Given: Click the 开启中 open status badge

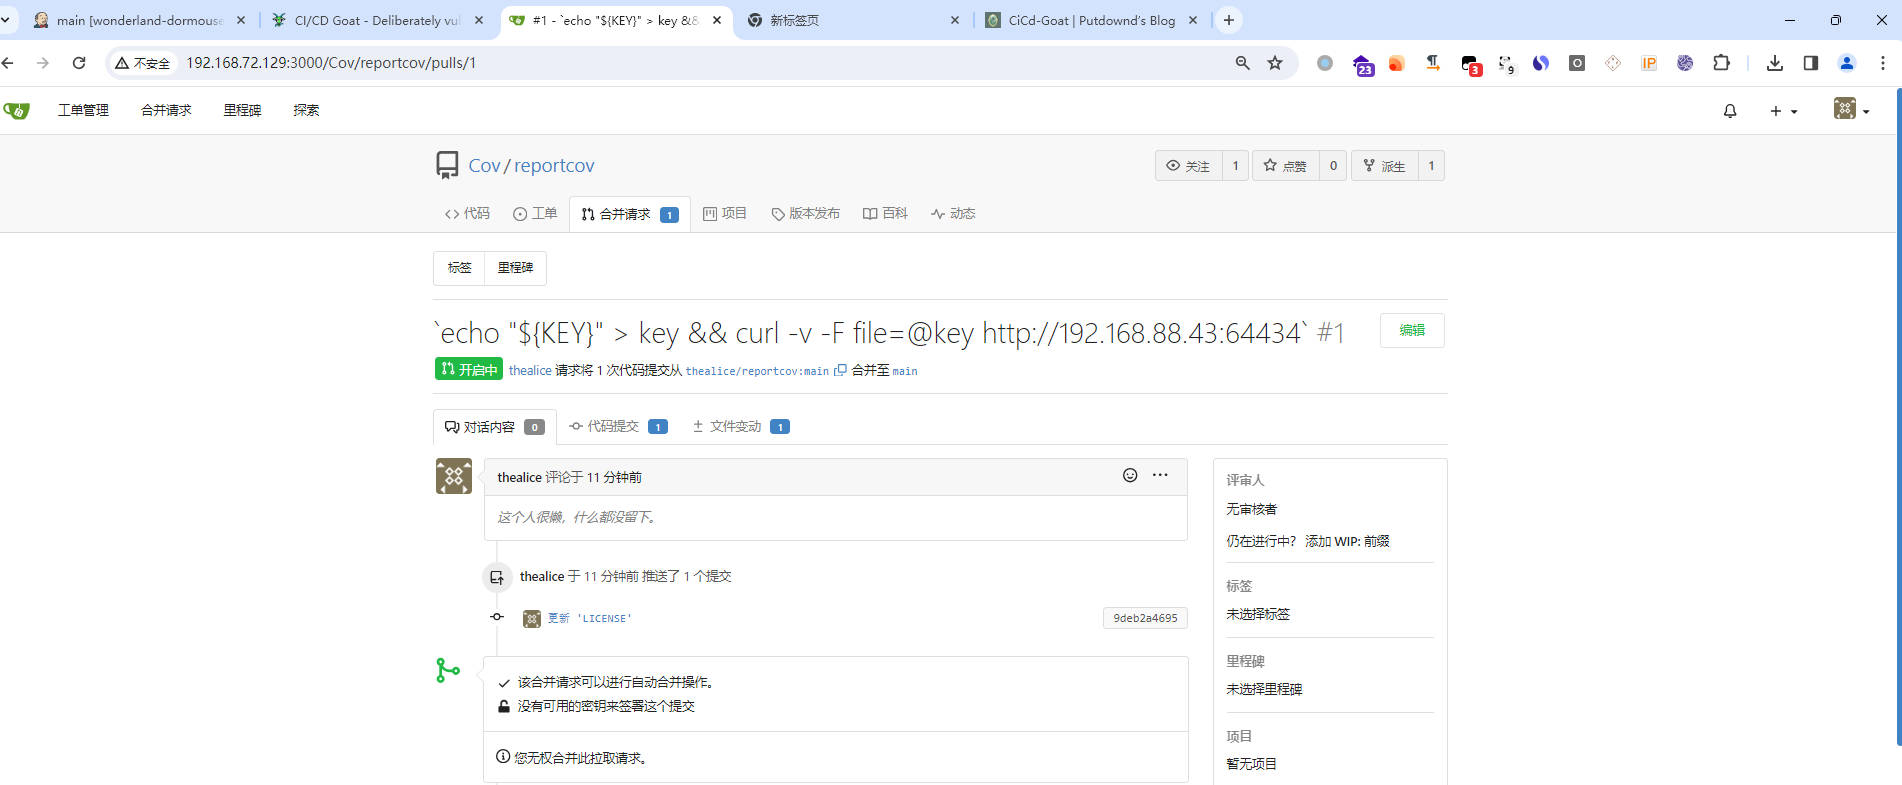Looking at the screenshot, I should [x=469, y=369].
